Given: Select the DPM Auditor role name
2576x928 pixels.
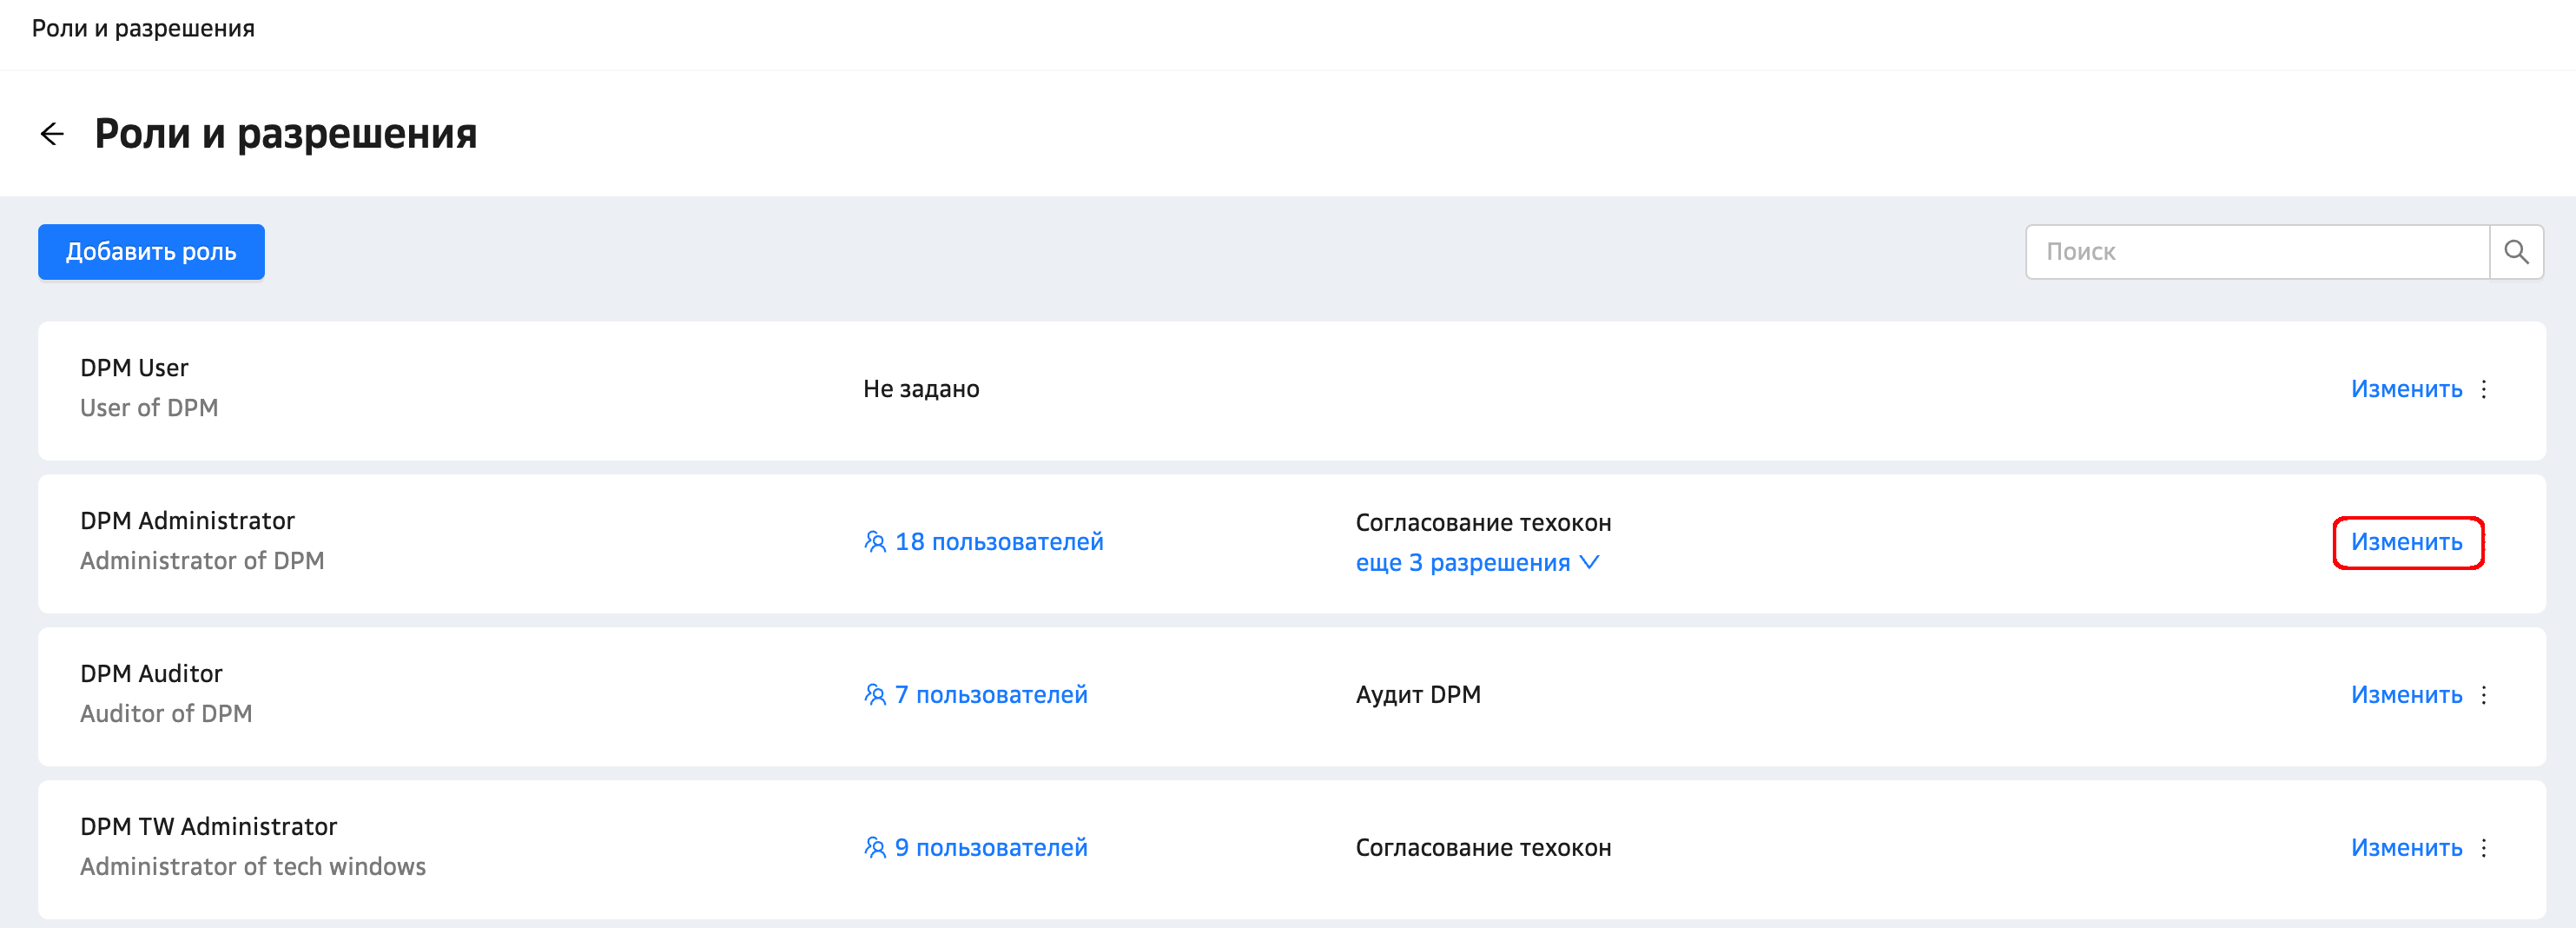Looking at the screenshot, I should (151, 674).
